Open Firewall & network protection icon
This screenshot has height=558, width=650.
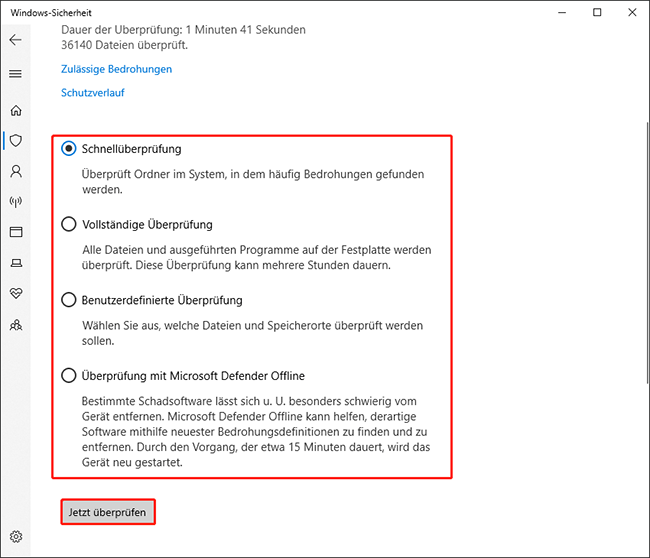coord(15,202)
